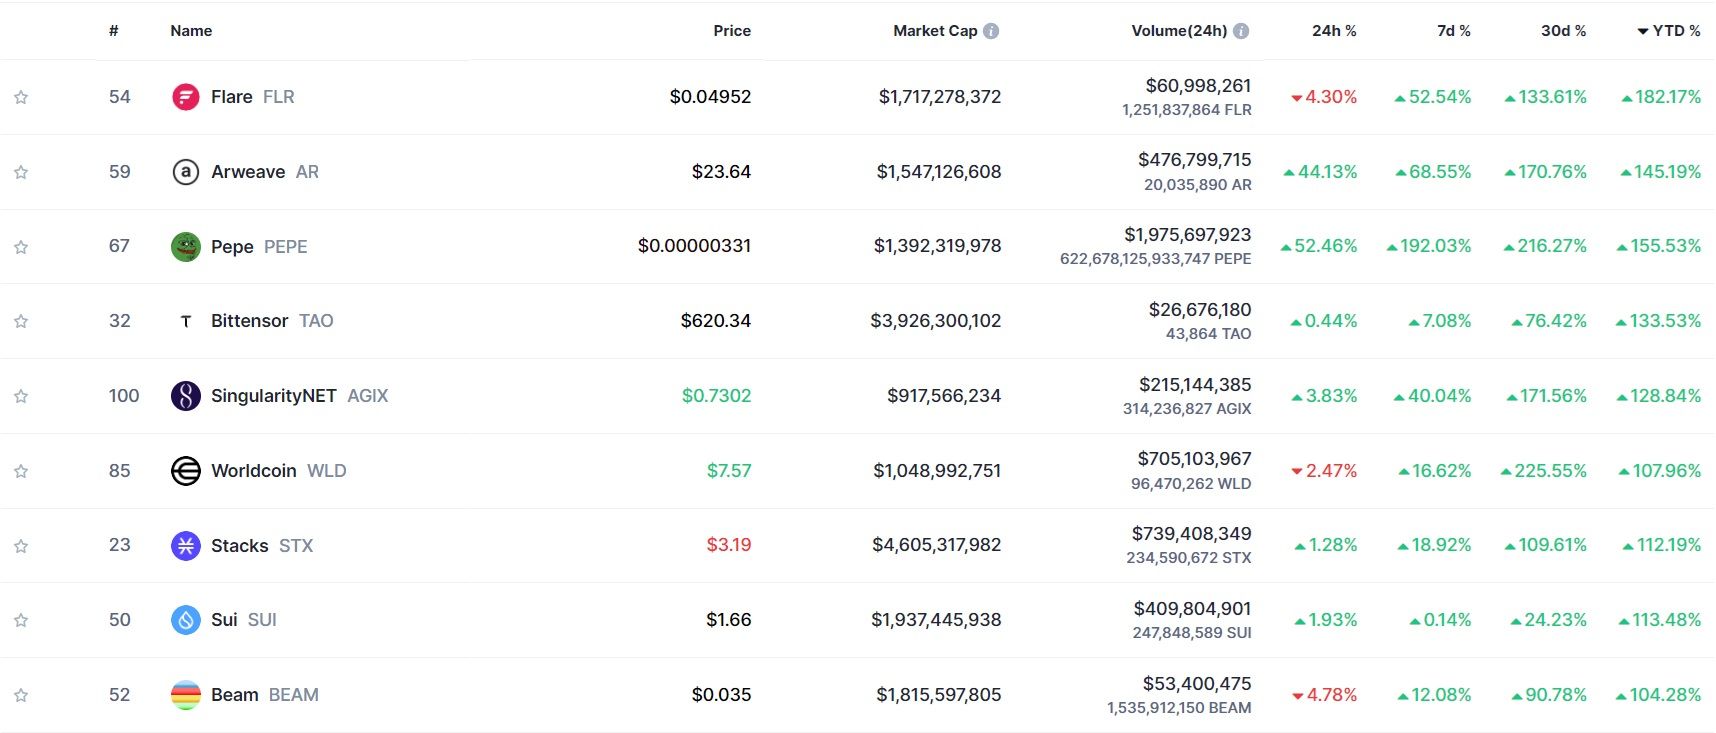Click the SingularityNET logo icon

tap(186, 396)
